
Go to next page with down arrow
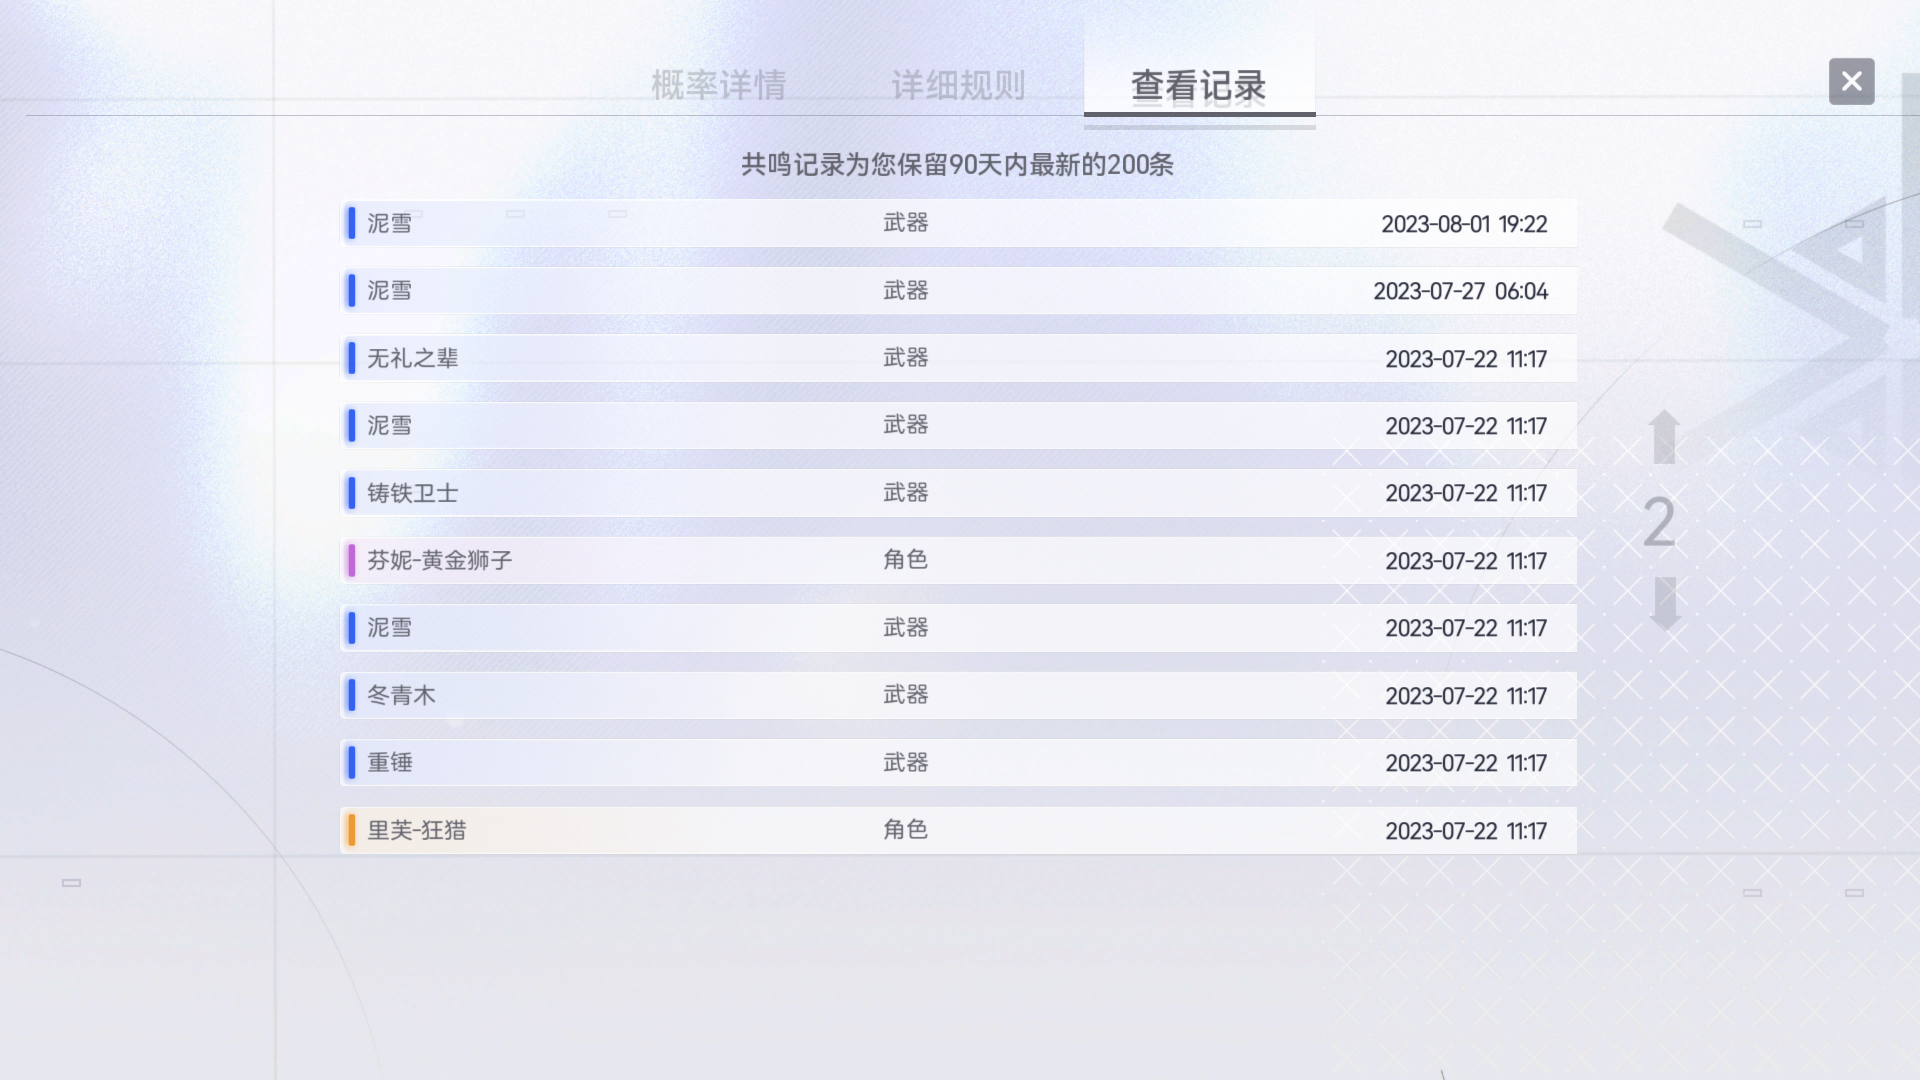[1665, 604]
